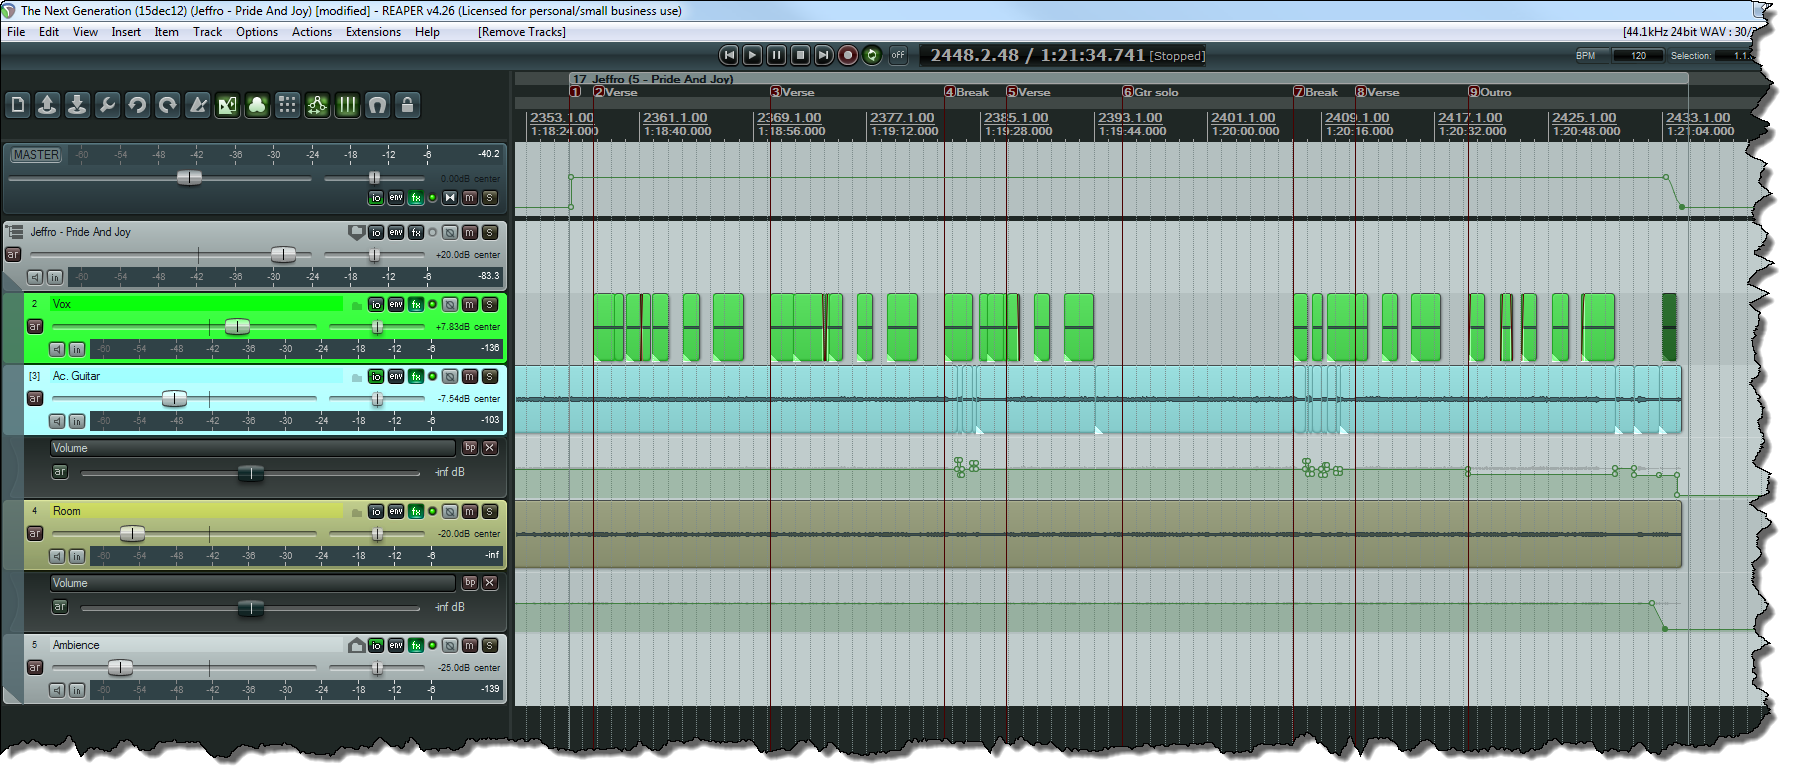Click the Room track folder compact icon
Image resolution: width=1795 pixels, height=779 pixels.
(356, 512)
